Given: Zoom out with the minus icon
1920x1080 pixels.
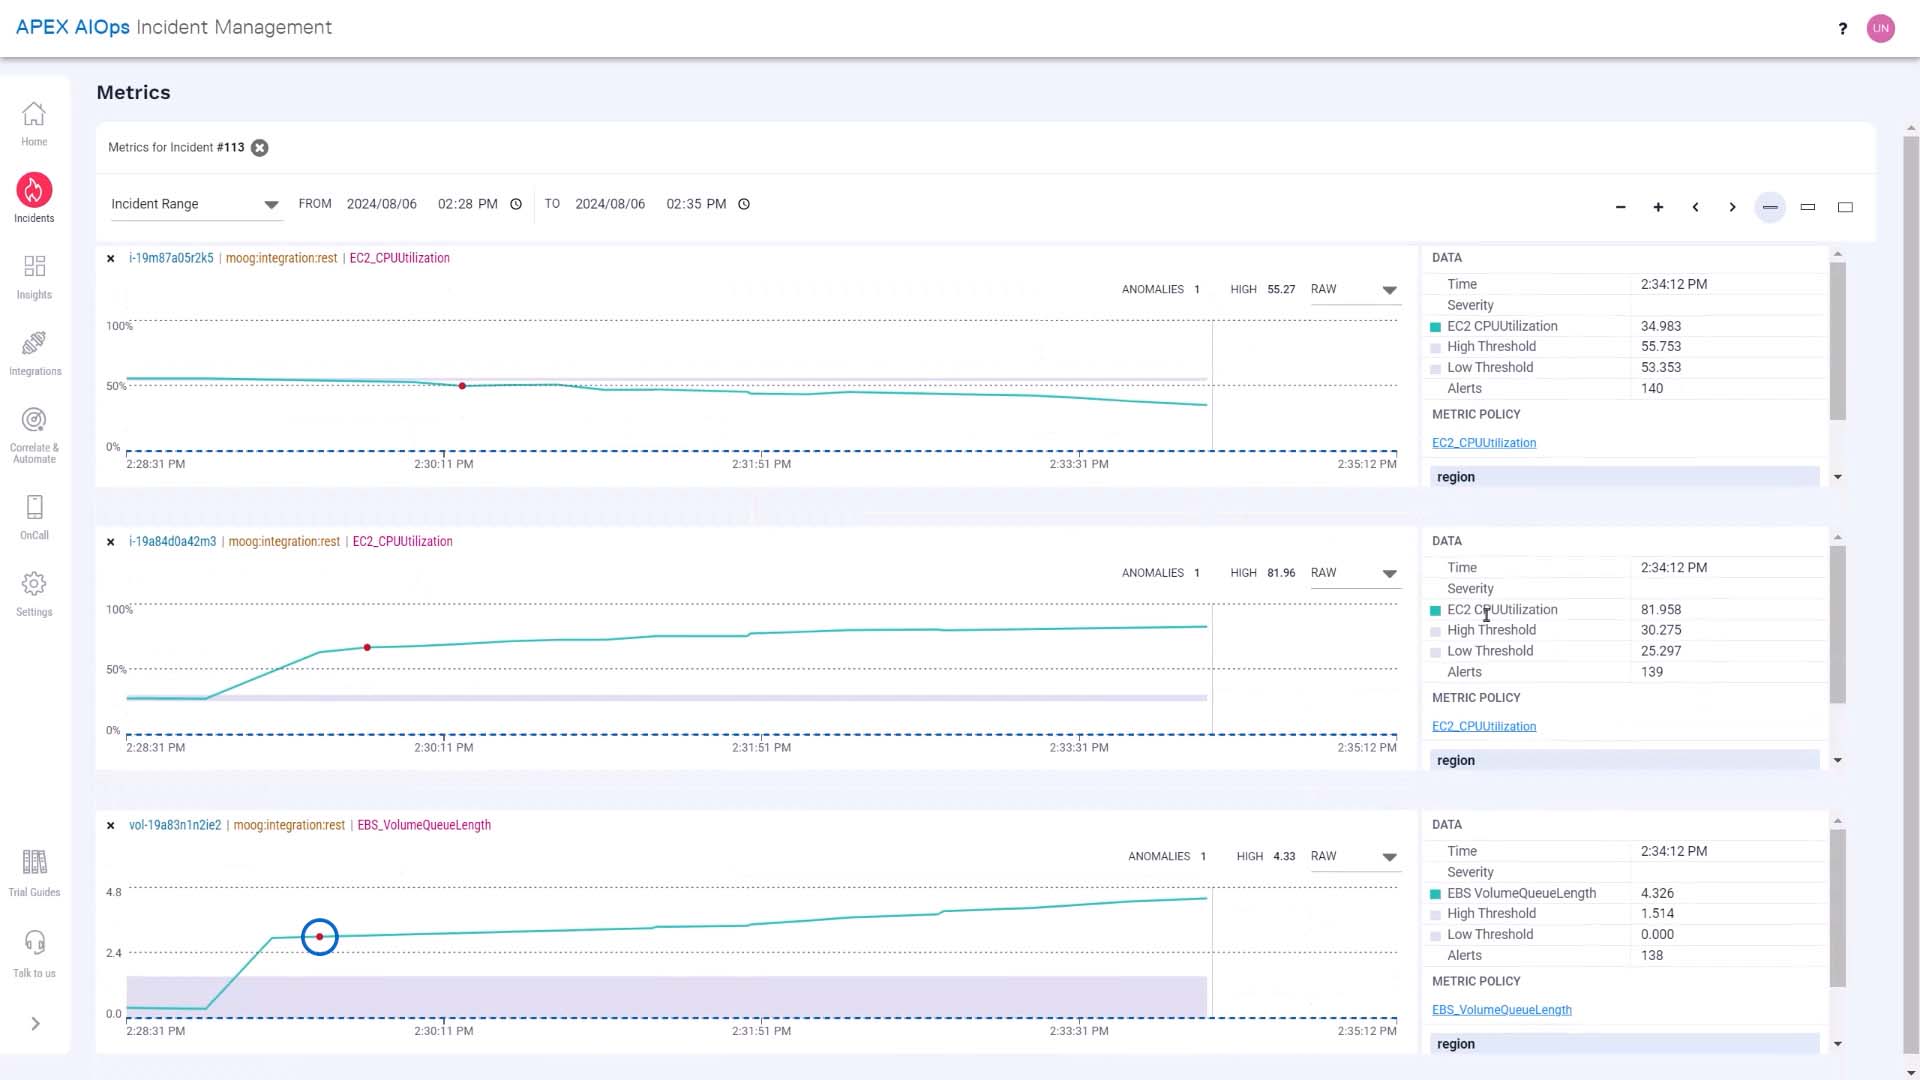Looking at the screenshot, I should point(1620,207).
